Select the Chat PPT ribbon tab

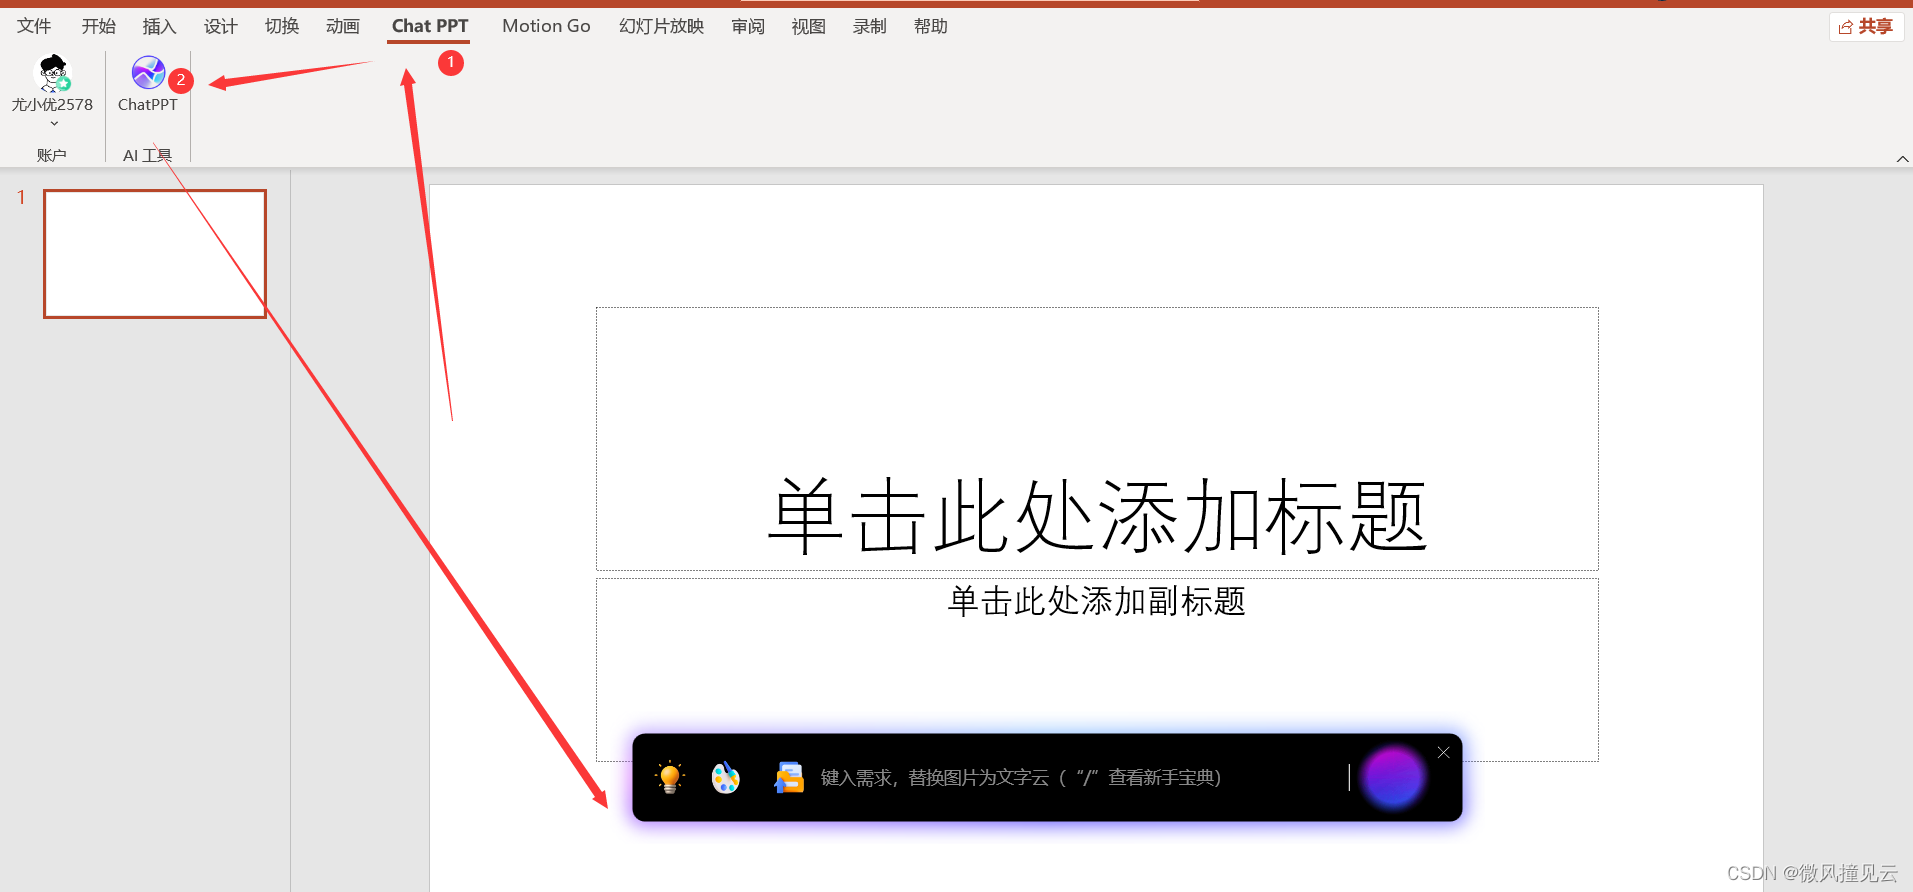(x=430, y=26)
